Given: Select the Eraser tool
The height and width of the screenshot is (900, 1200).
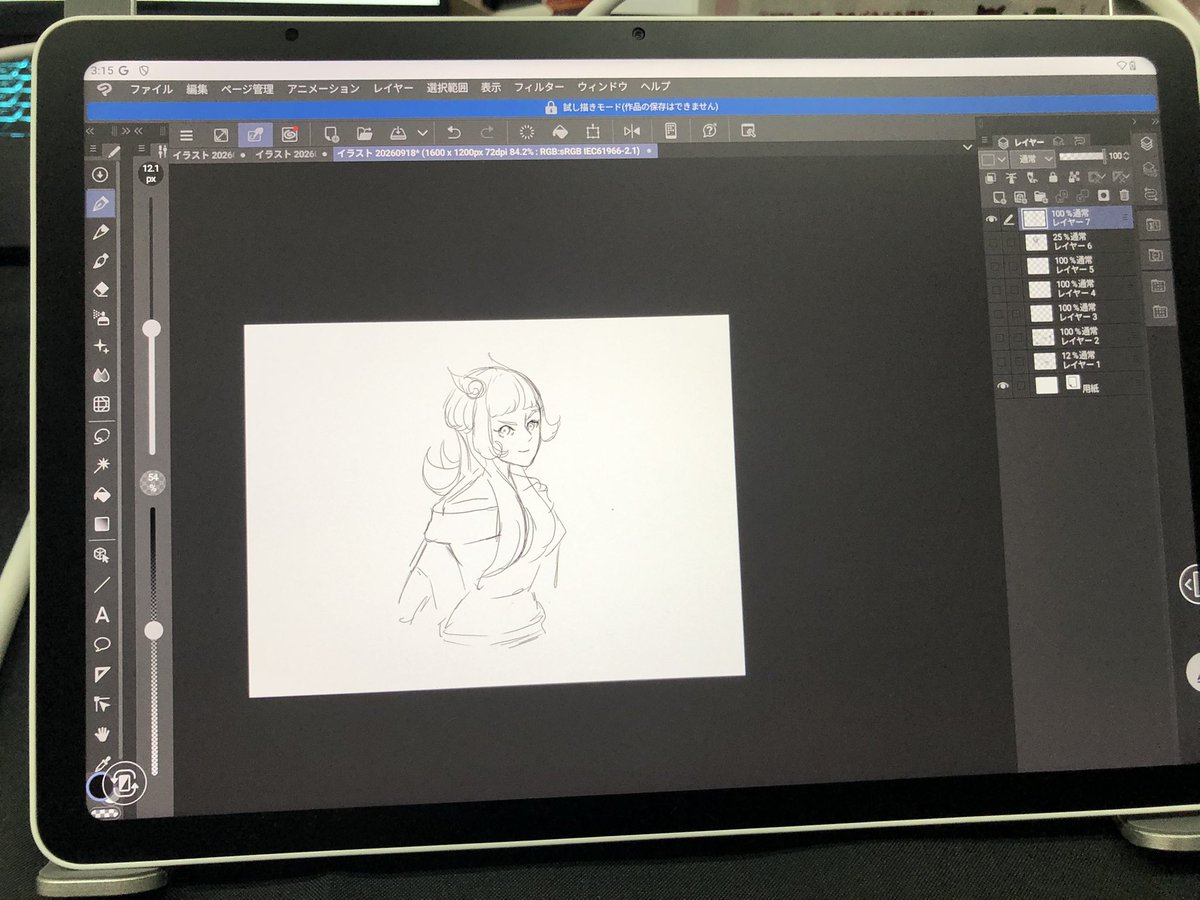Looking at the screenshot, I should pos(100,289).
